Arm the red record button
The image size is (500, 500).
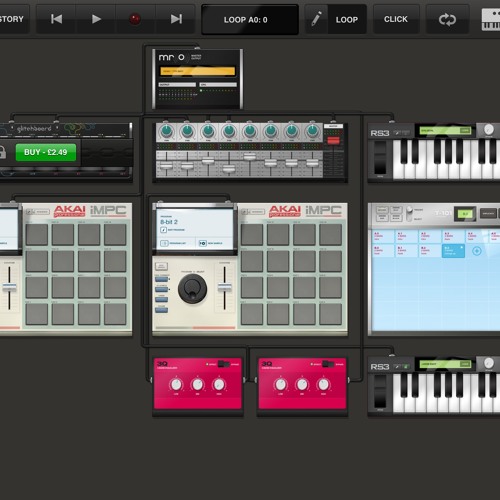[135, 19]
